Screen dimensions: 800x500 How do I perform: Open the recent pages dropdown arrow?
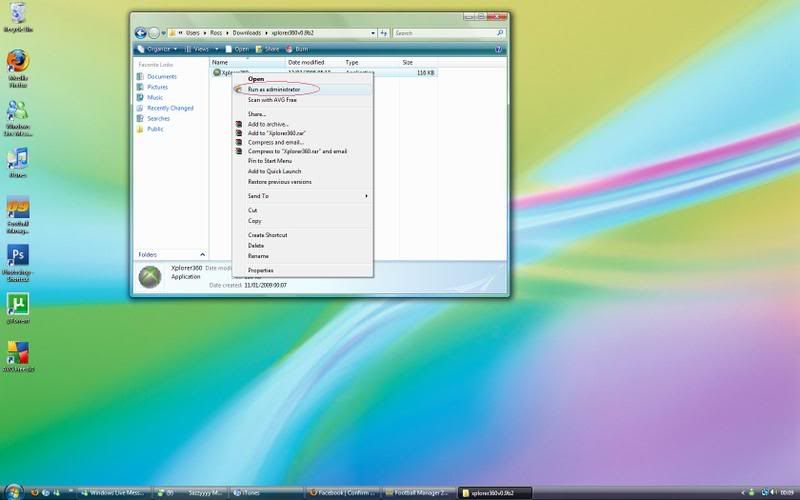coord(163,33)
